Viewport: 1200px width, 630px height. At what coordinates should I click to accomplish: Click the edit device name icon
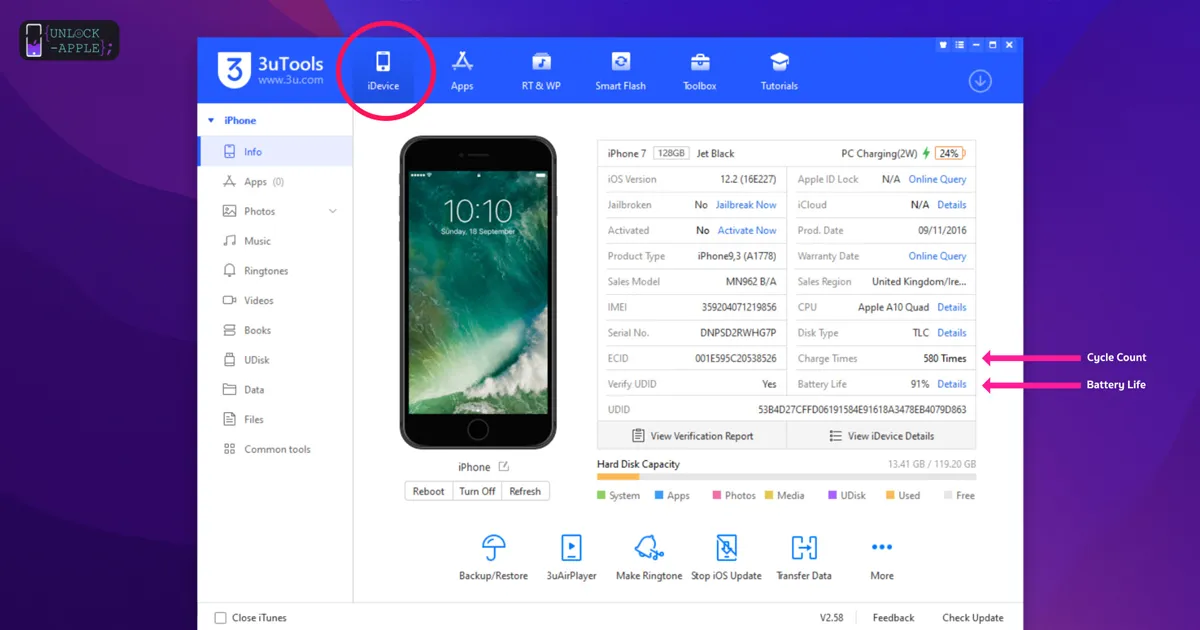click(504, 467)
